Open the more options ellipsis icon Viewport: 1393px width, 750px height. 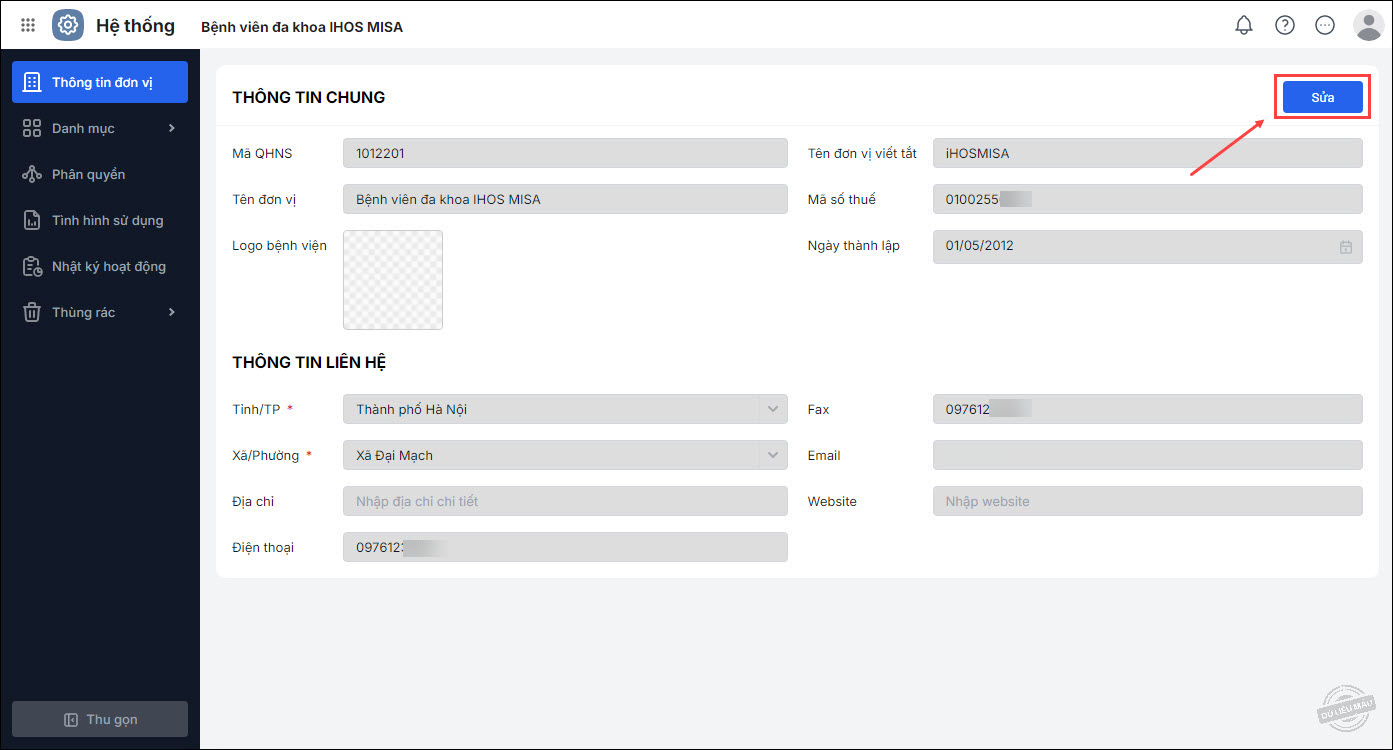point(1325,25)
